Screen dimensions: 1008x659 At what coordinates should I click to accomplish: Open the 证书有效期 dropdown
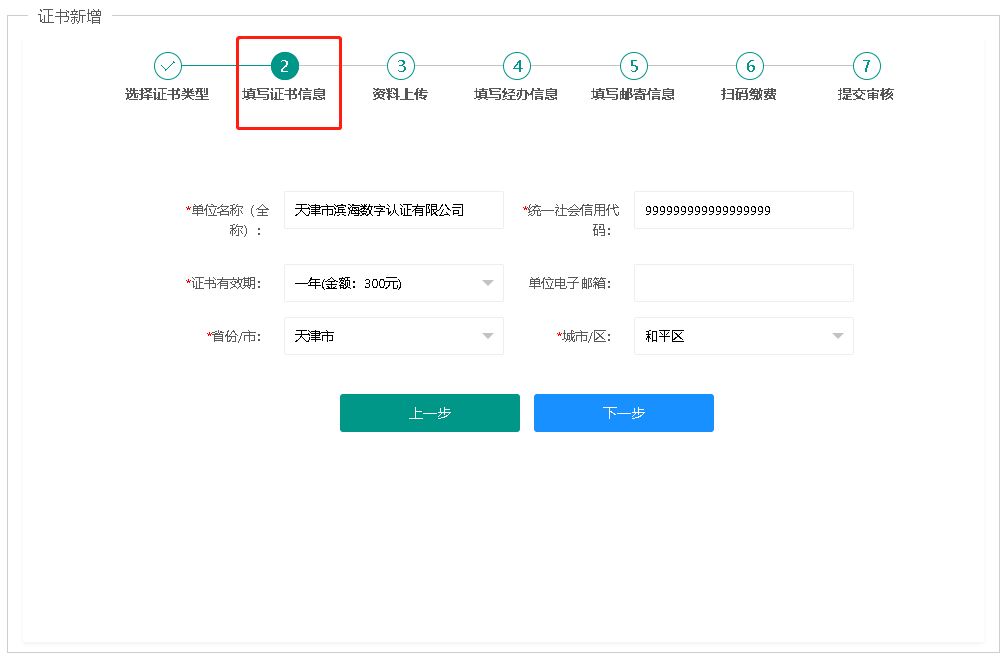click(393, 283)
